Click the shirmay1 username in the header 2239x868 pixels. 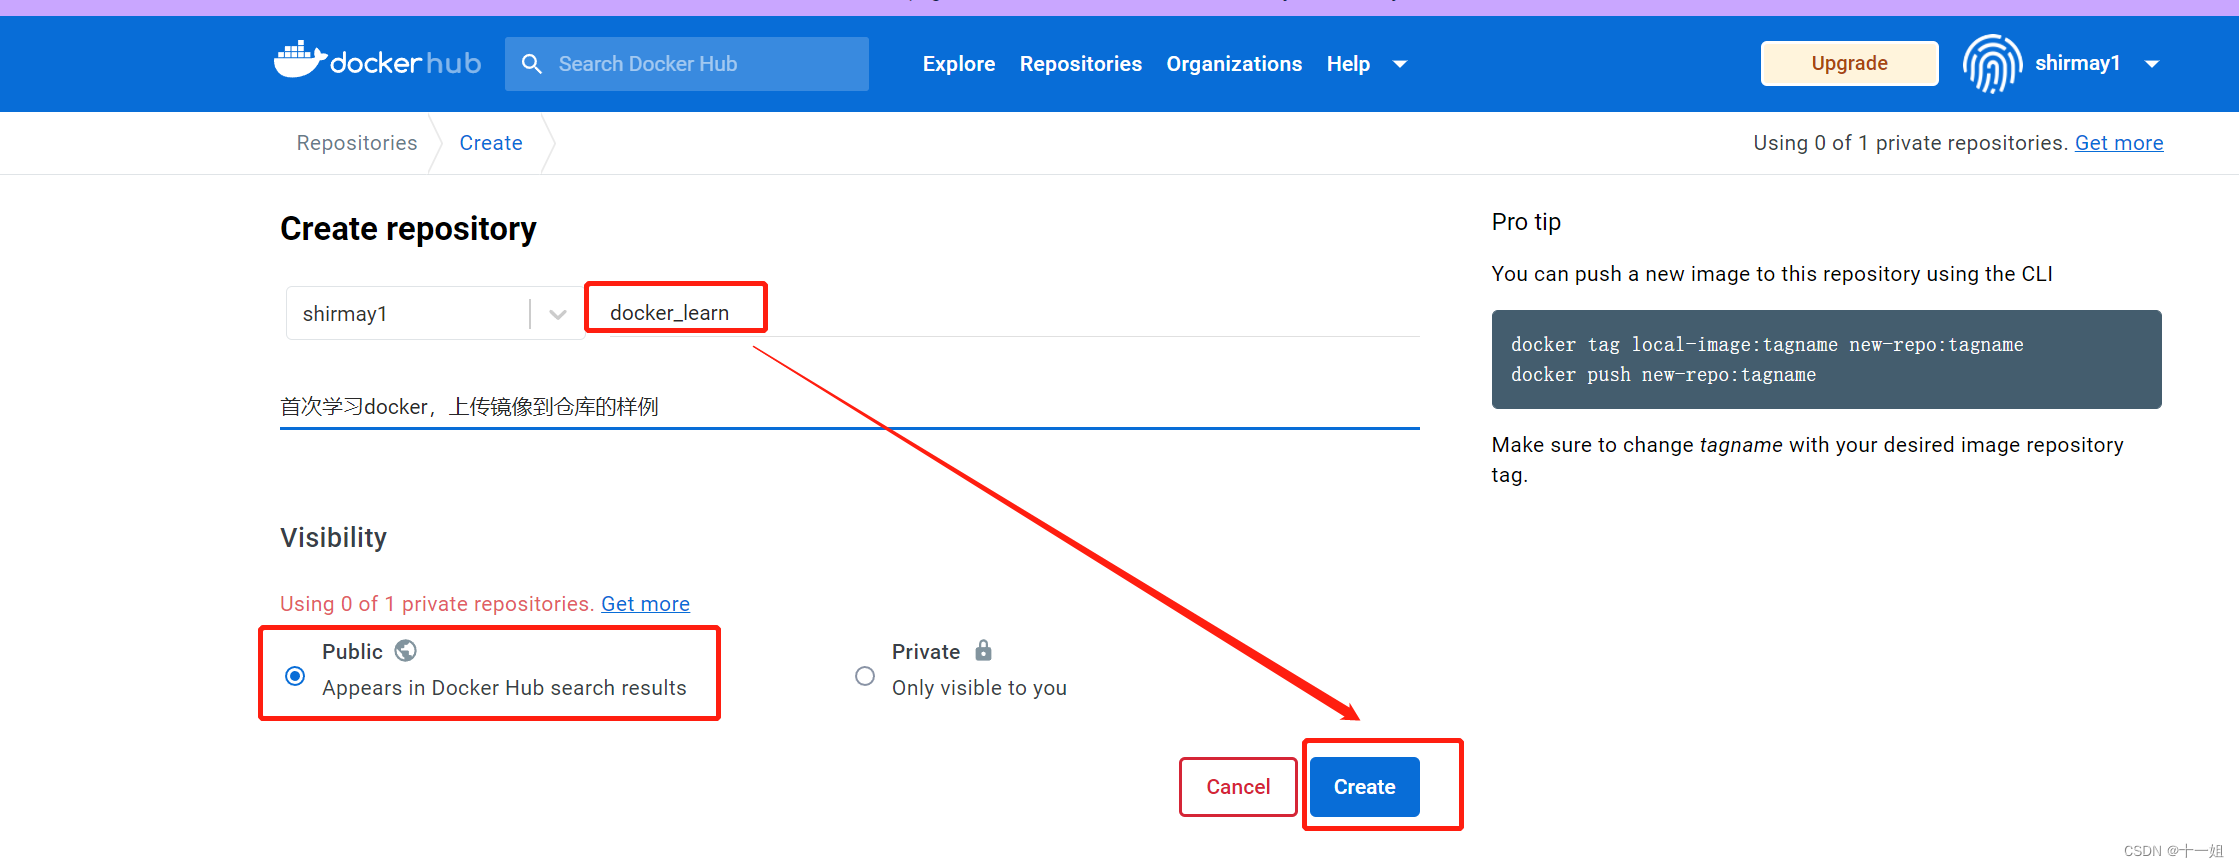coord(2077,63)
